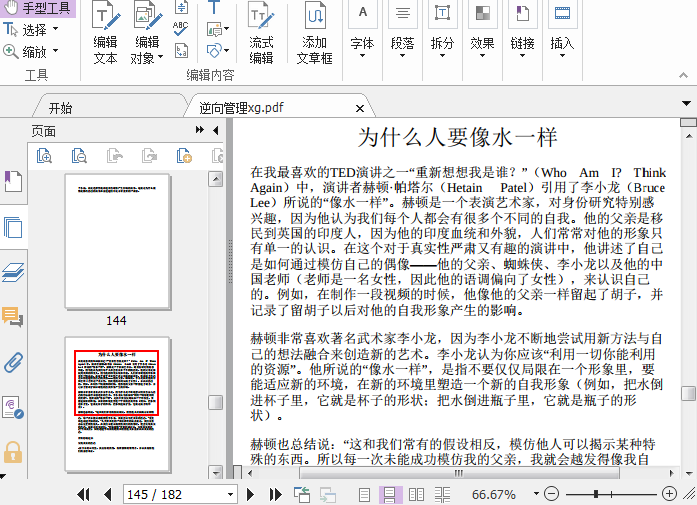Image resolution: width=697 pixels, height=505 pixels.
Task: Open the digital signatures side panel
Action: click(13, 407)
